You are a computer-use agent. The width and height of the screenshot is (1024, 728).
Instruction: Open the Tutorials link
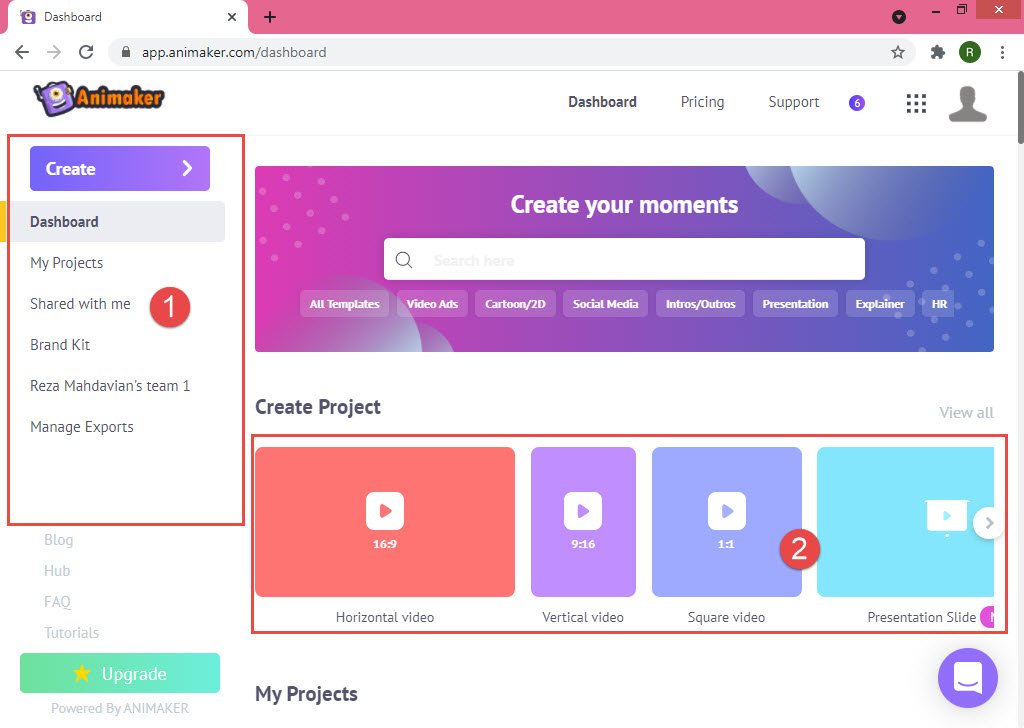tap(71, 633)
